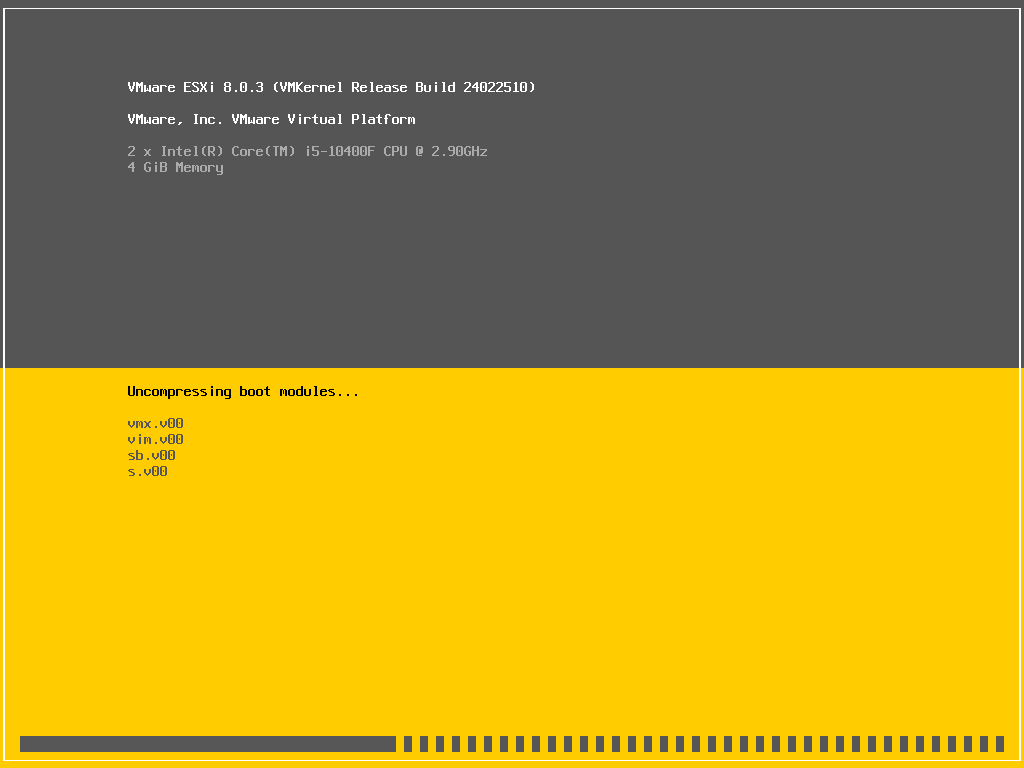1024x768 pixels.
Task: Click the Uncompressing boot modules heading
Action: pyautogui.click(x=243, y=391)
